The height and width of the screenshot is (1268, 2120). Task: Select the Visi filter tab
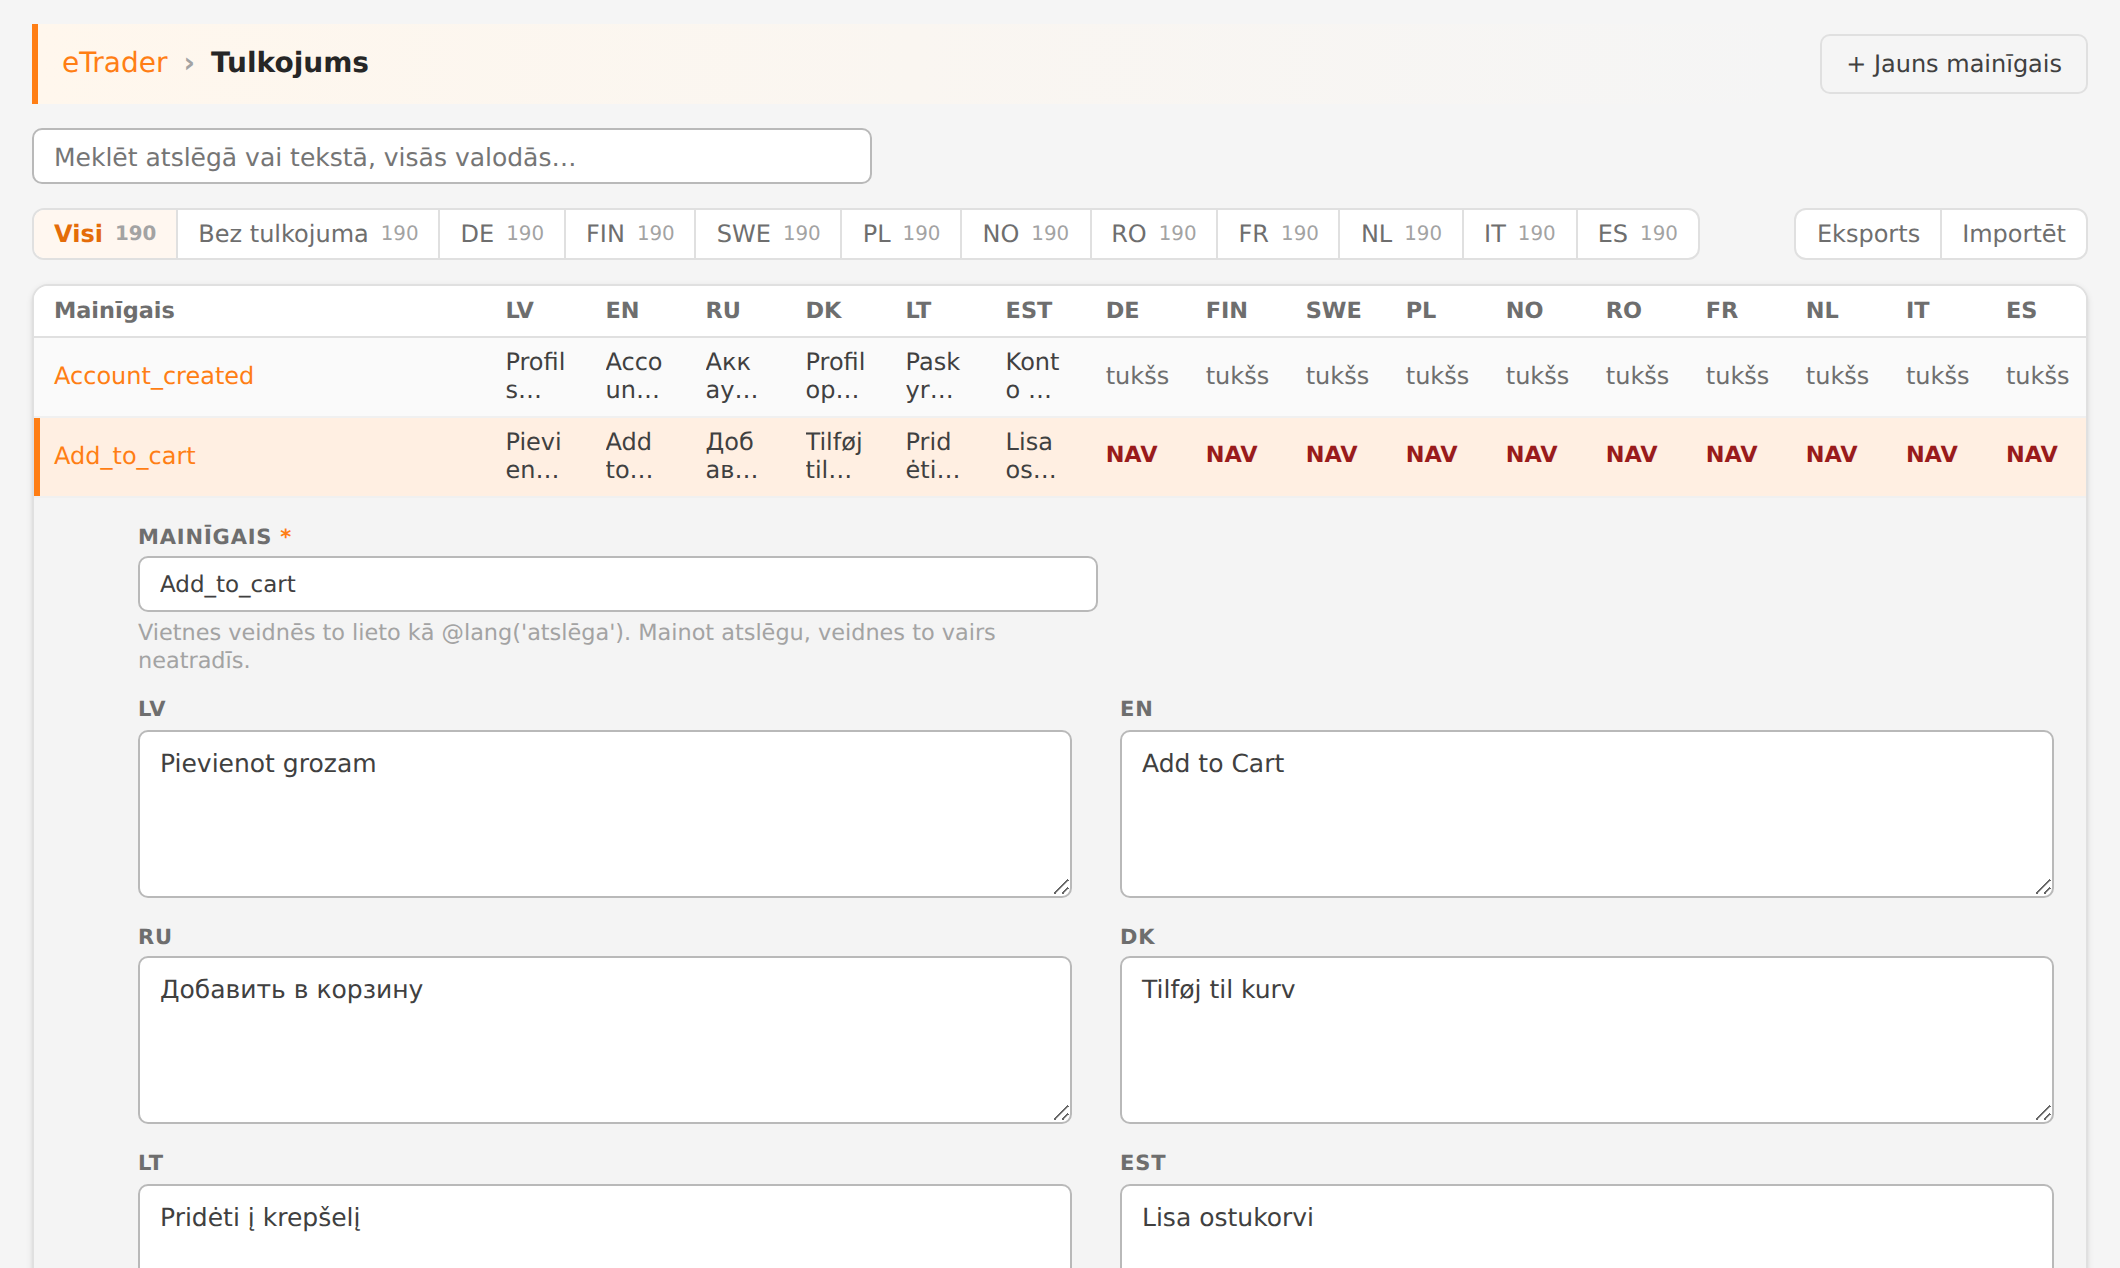coord(105,233)
